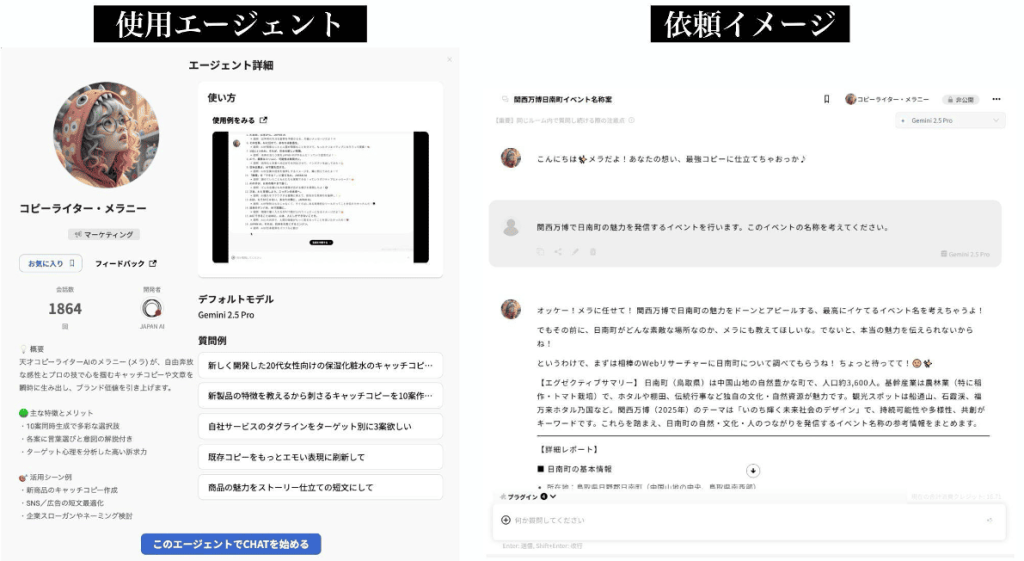1024x561 pixels.
Task: Select the マーケティング category tag
Action: 103,234
